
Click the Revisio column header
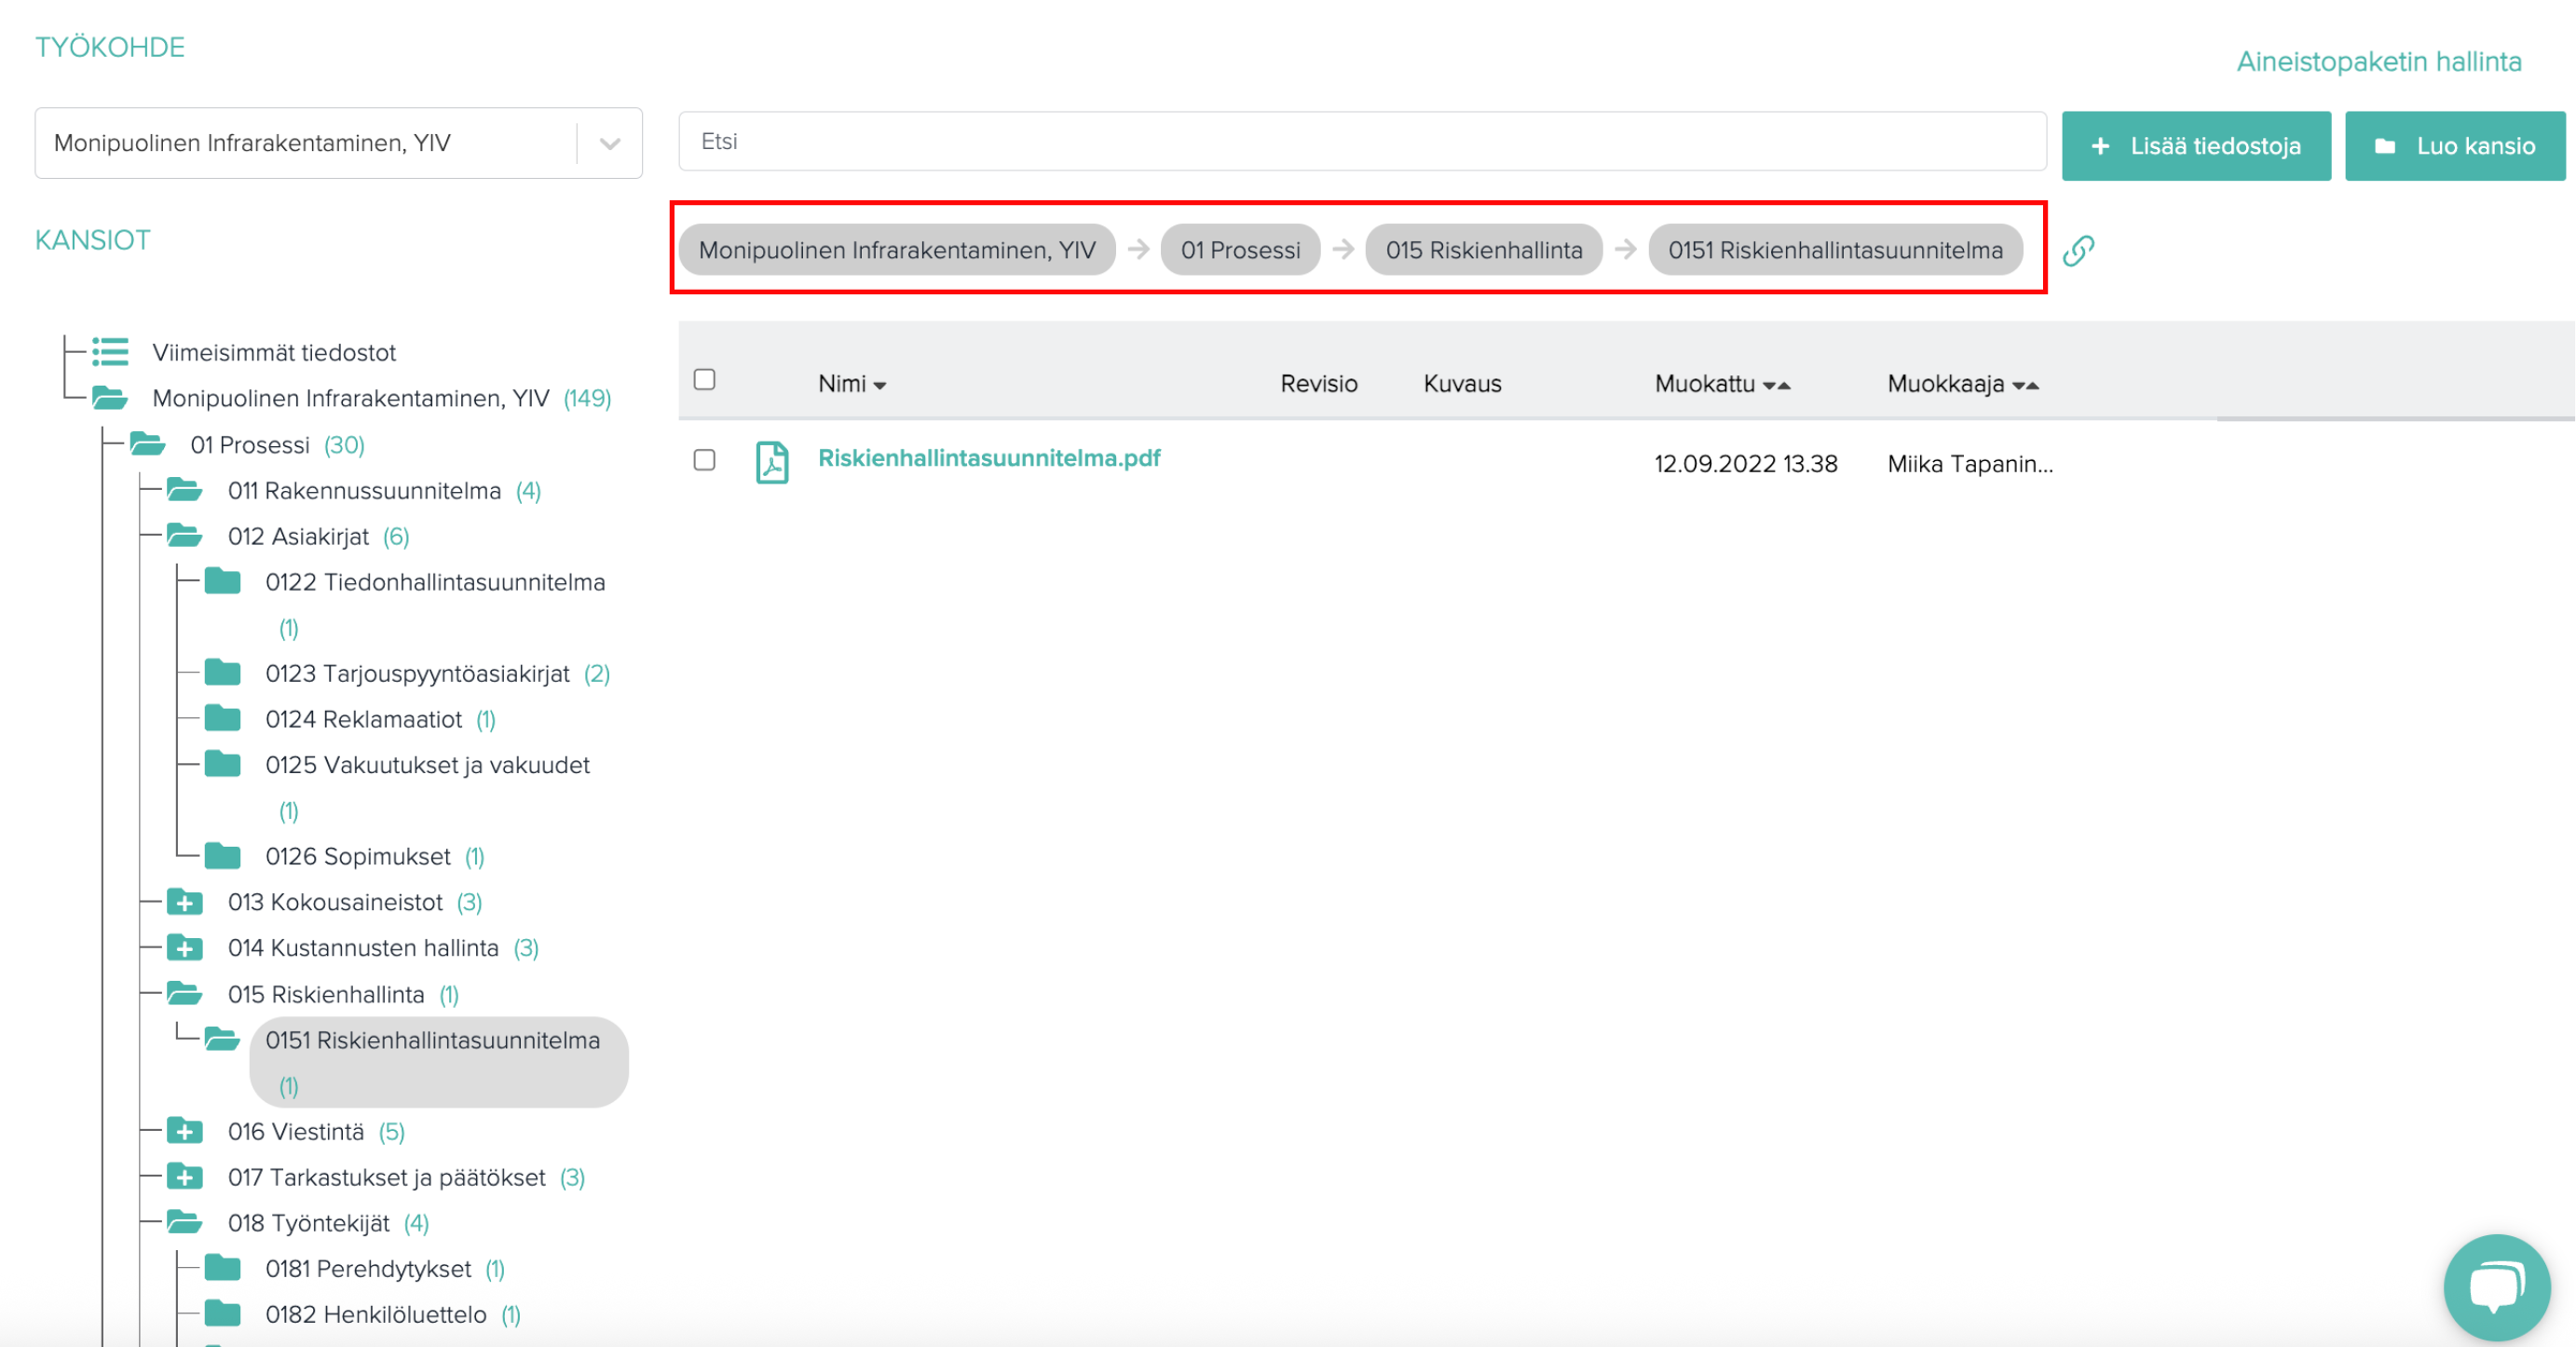(1319, 384)
